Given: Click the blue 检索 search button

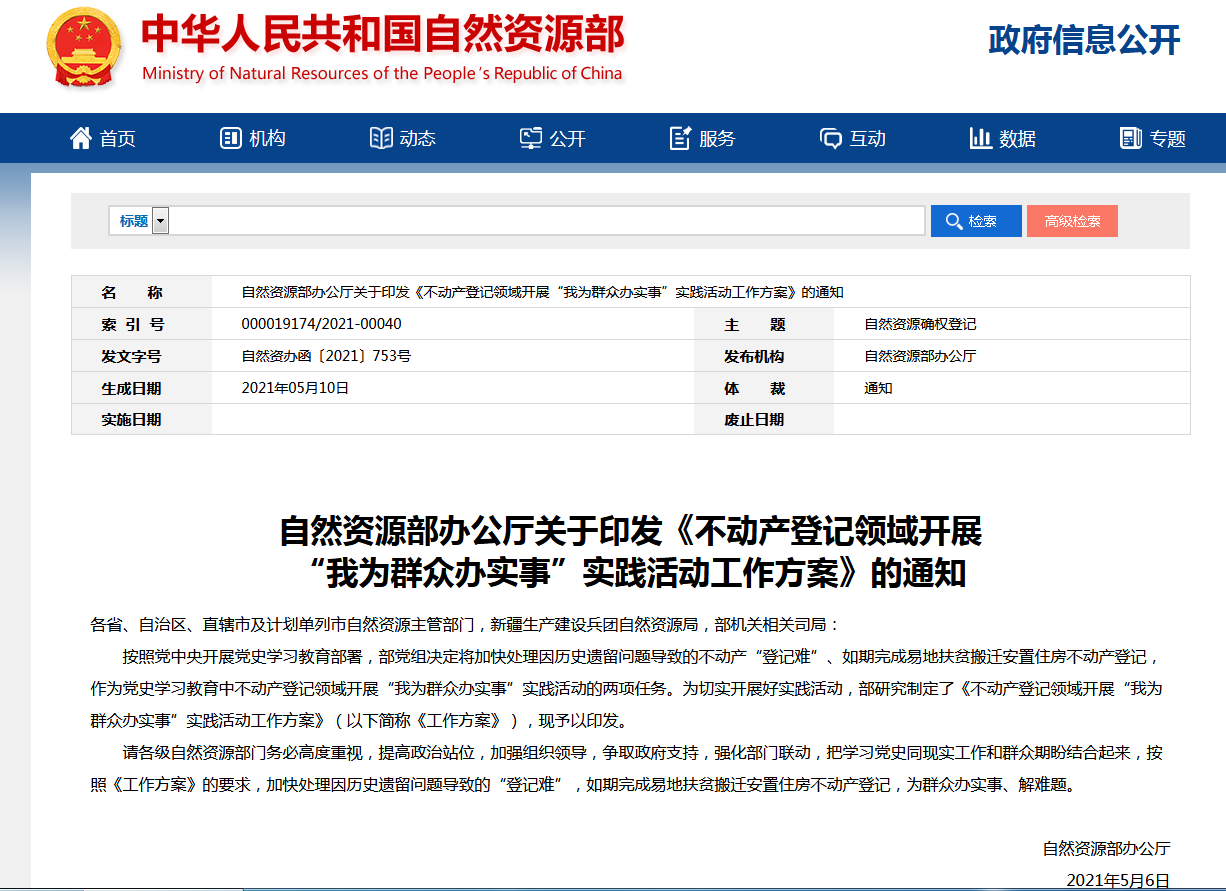Looking at the screenshot, I should coord(976,221).
